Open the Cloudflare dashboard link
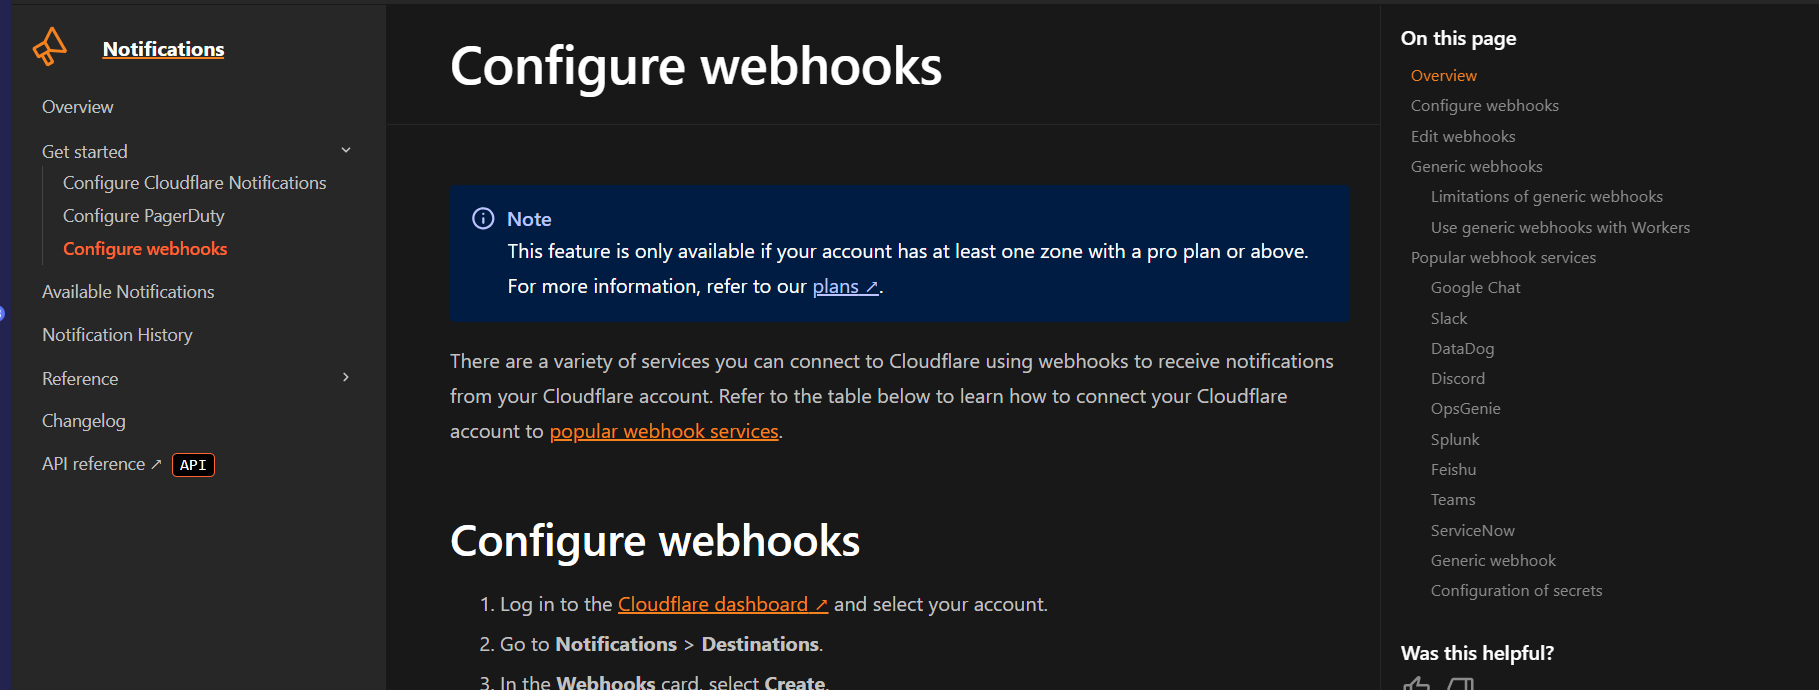Viewport: 1819px width, 690px height. (722, 605)
